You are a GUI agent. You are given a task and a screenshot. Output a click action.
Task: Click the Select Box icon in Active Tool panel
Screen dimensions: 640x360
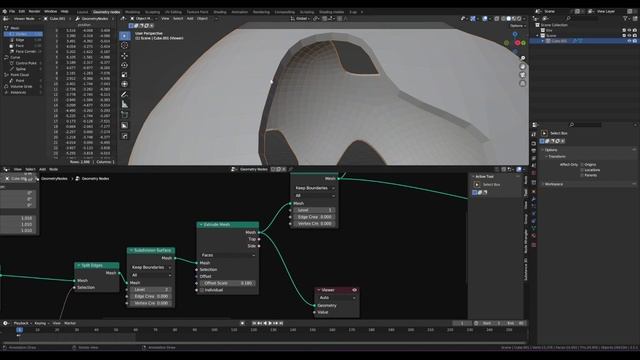(477, 185)
